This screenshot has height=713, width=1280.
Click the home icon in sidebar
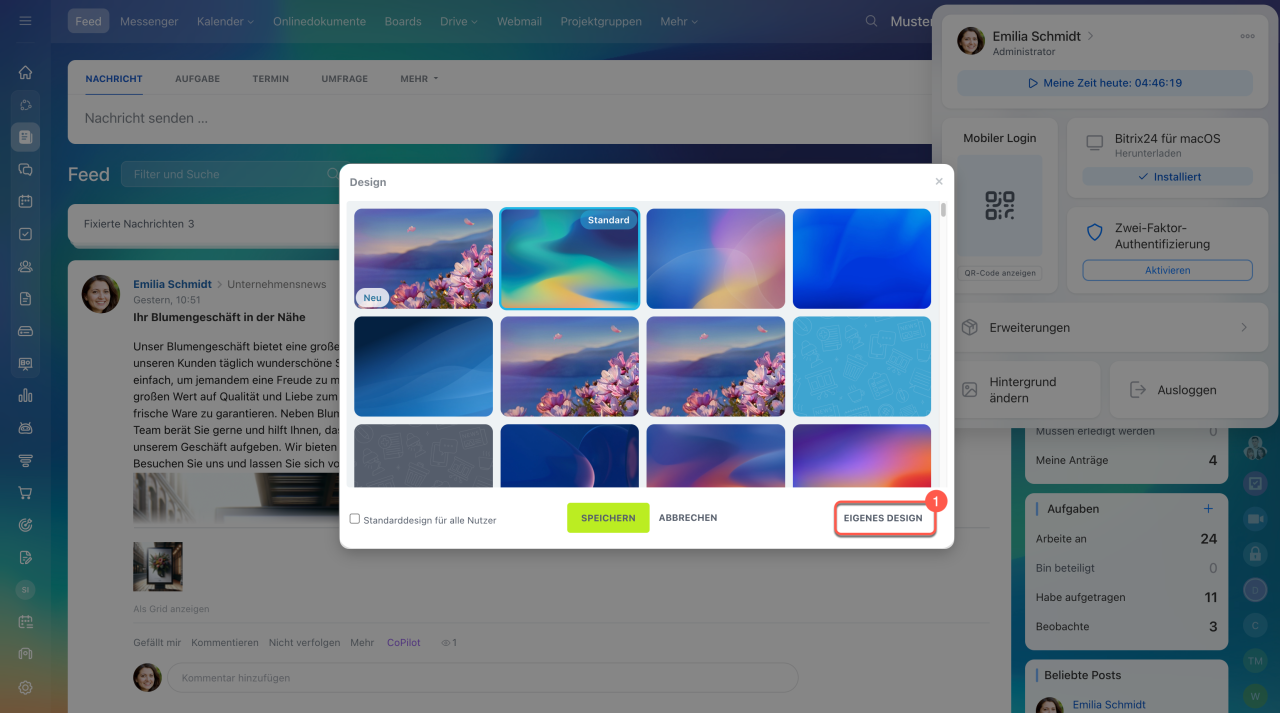point(25,72)
